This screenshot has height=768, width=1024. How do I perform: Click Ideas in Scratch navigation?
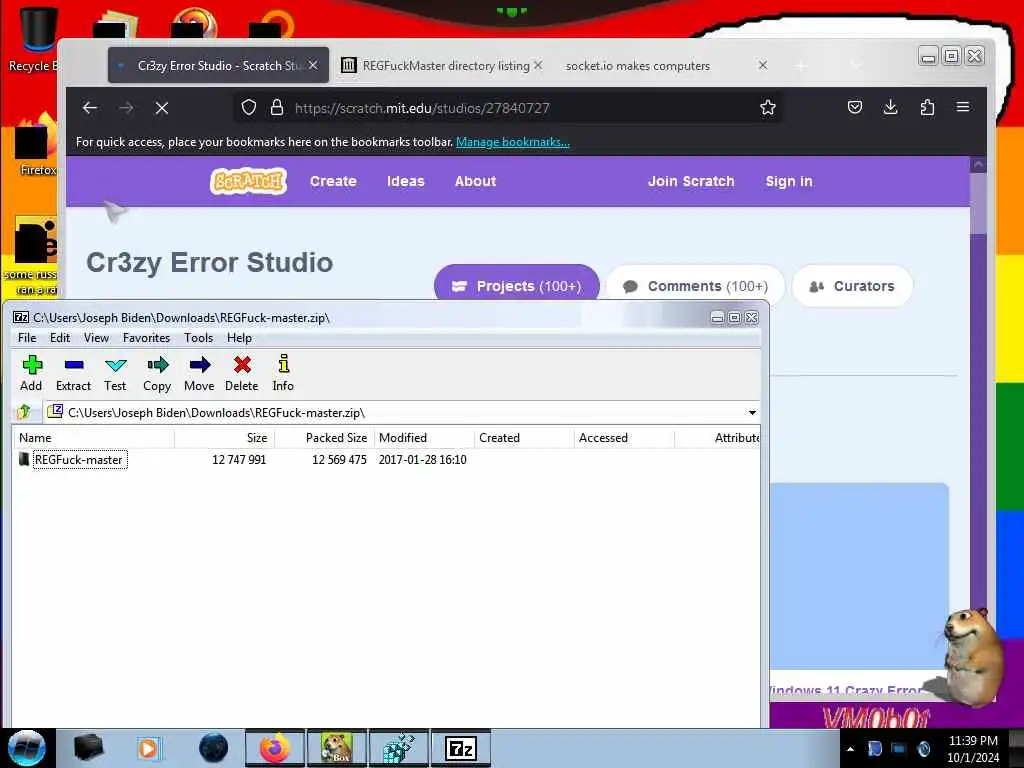[406, 182]
